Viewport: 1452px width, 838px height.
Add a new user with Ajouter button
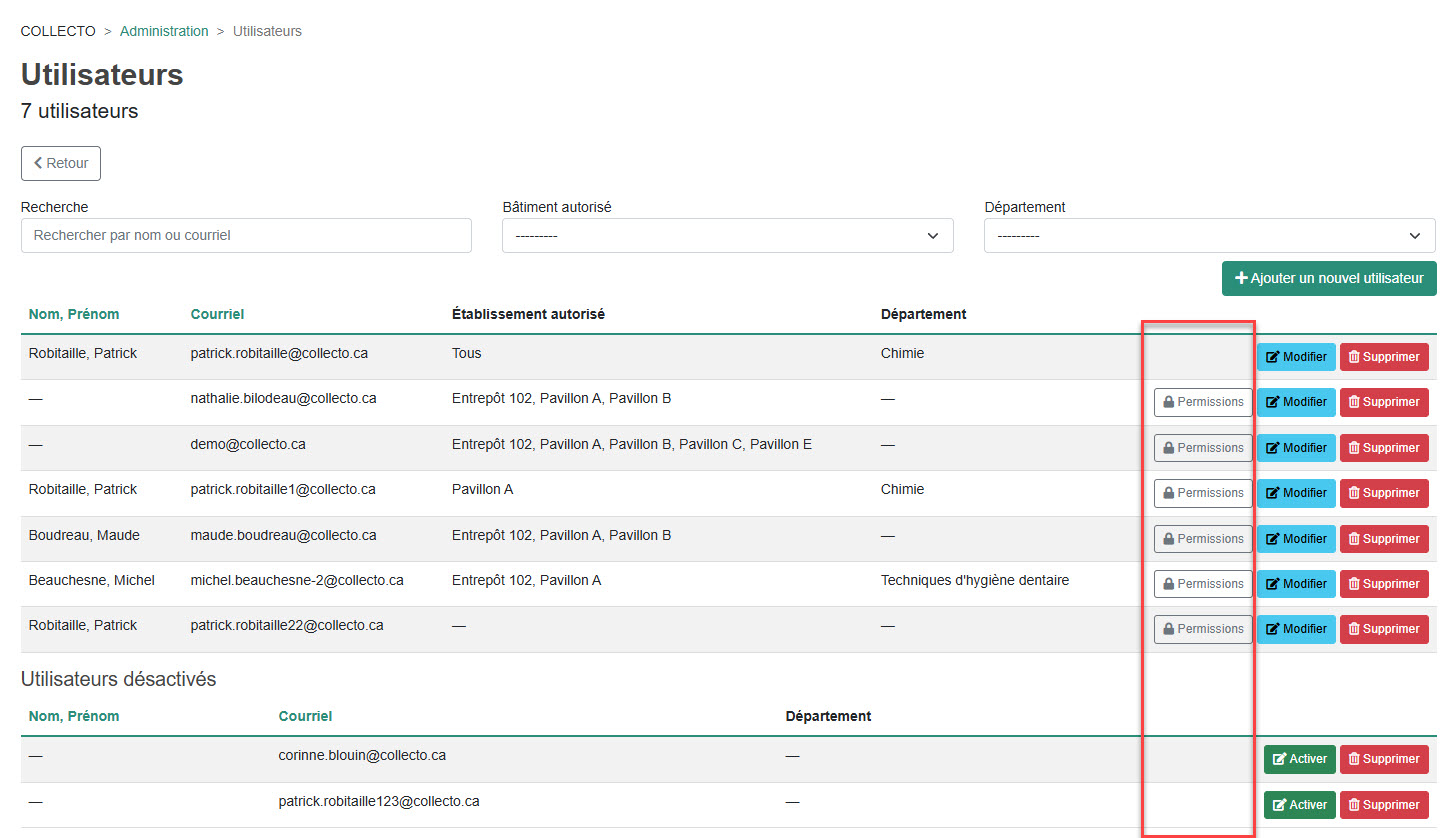pyautogui.click(x=1329, y=278)
